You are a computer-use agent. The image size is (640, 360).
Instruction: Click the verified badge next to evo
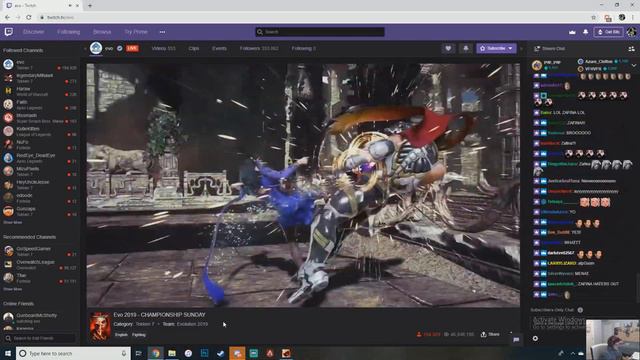pyautogui.click(x=120, y=48)
